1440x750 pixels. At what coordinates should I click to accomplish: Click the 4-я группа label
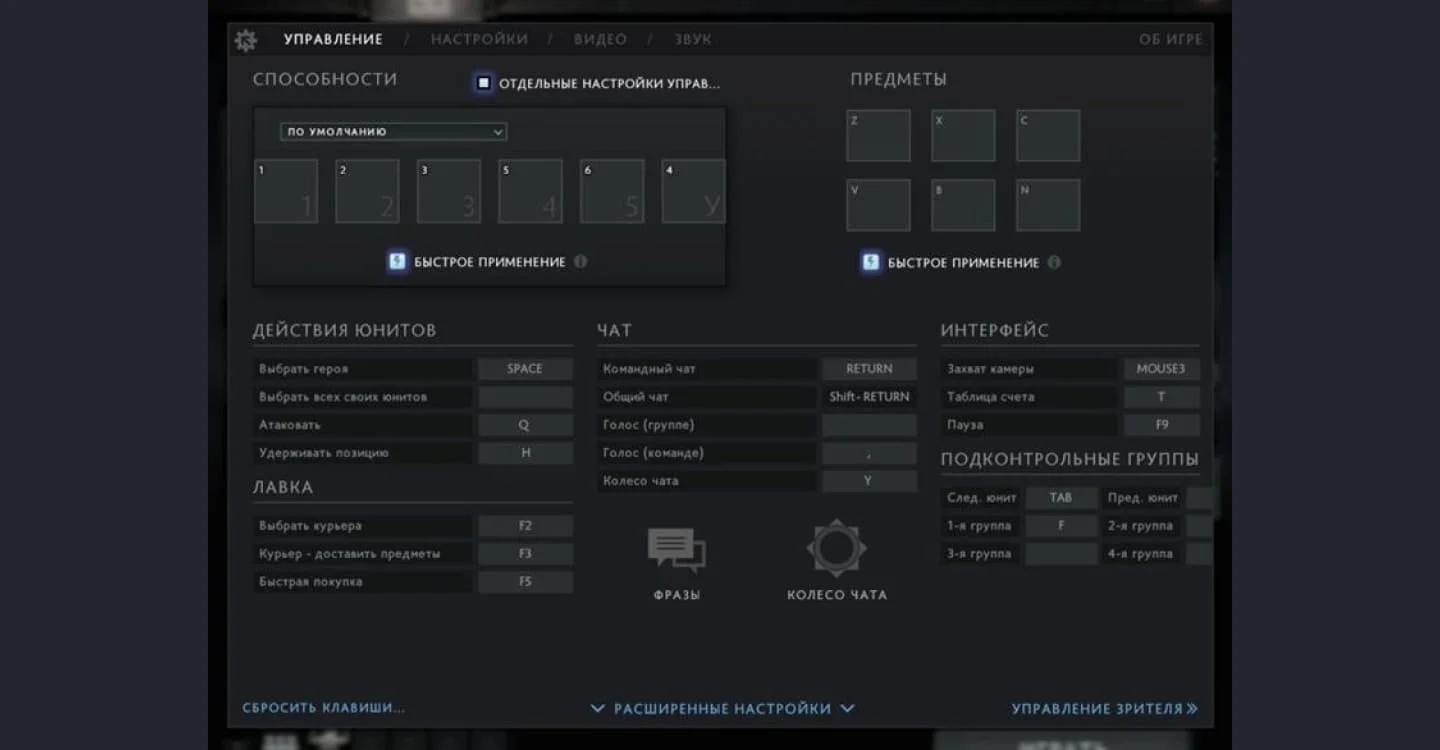(1140, 554)
